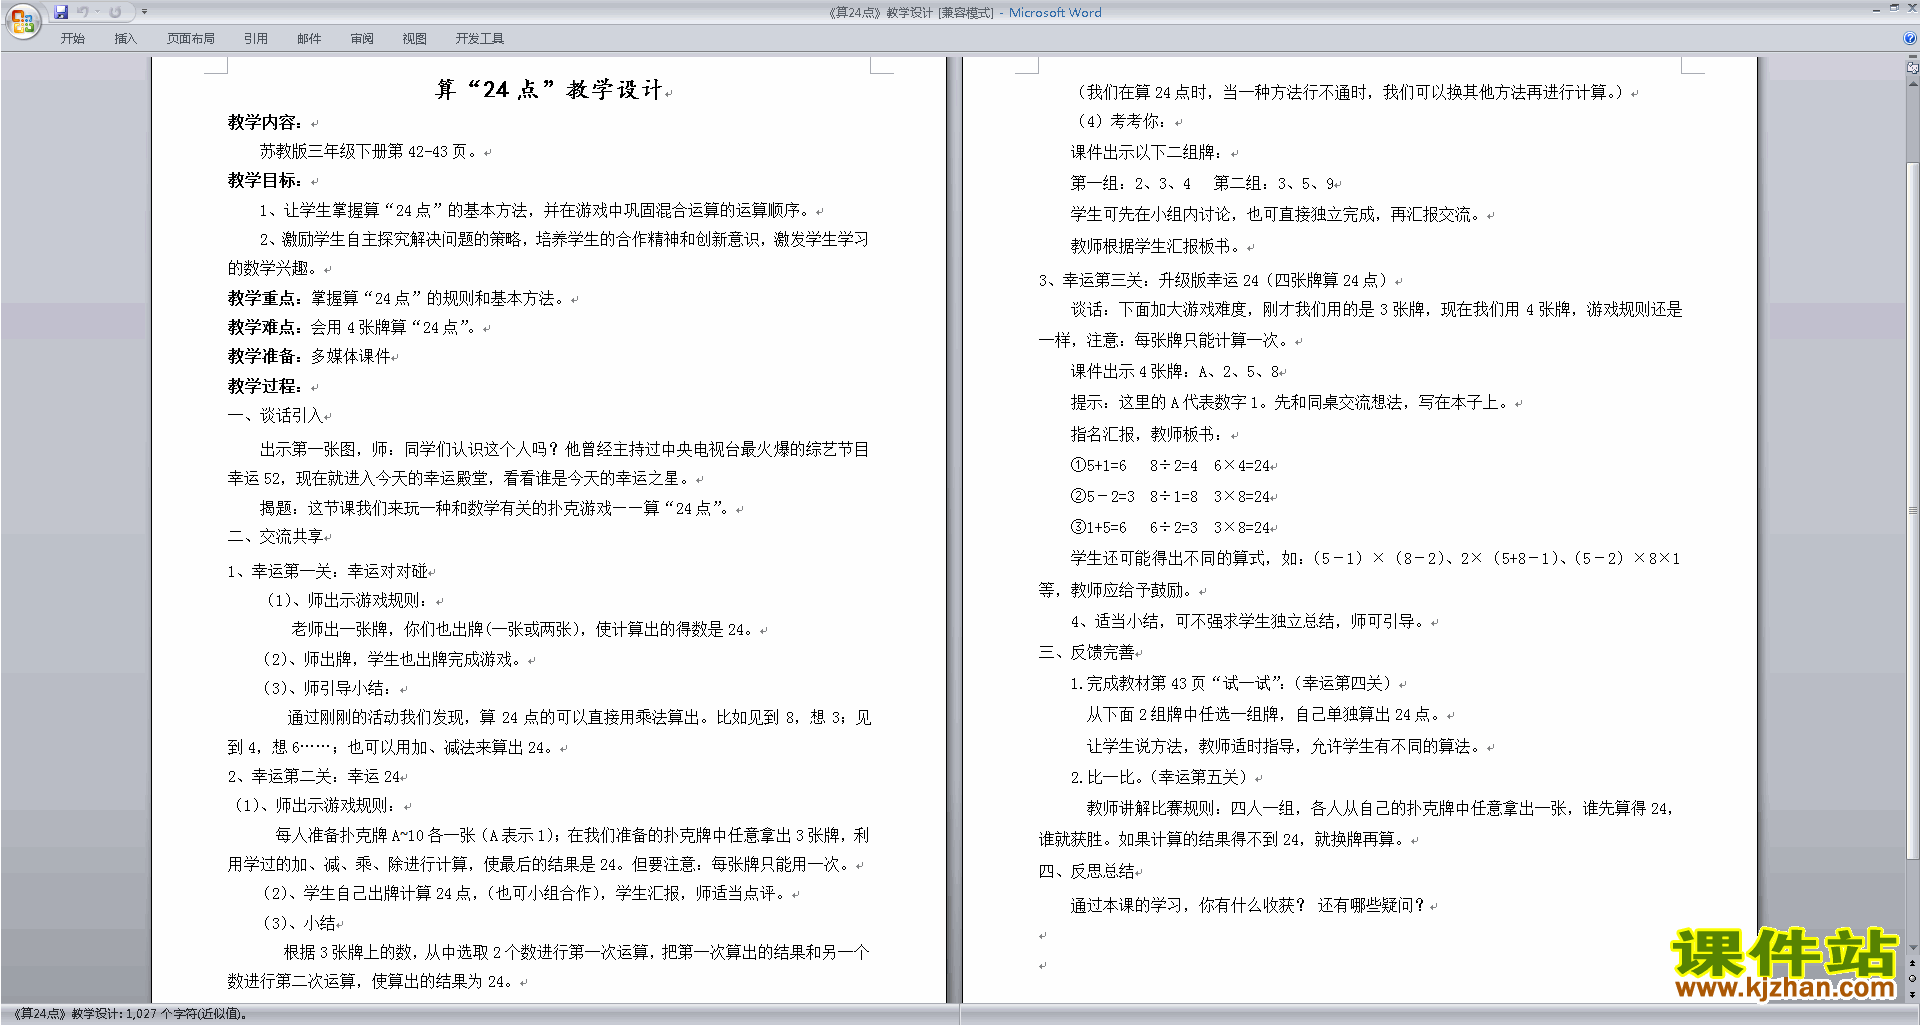Screen dimensions: 1920x1025
Task: Click the line (3)、小结 on left page
Action: 300,923
